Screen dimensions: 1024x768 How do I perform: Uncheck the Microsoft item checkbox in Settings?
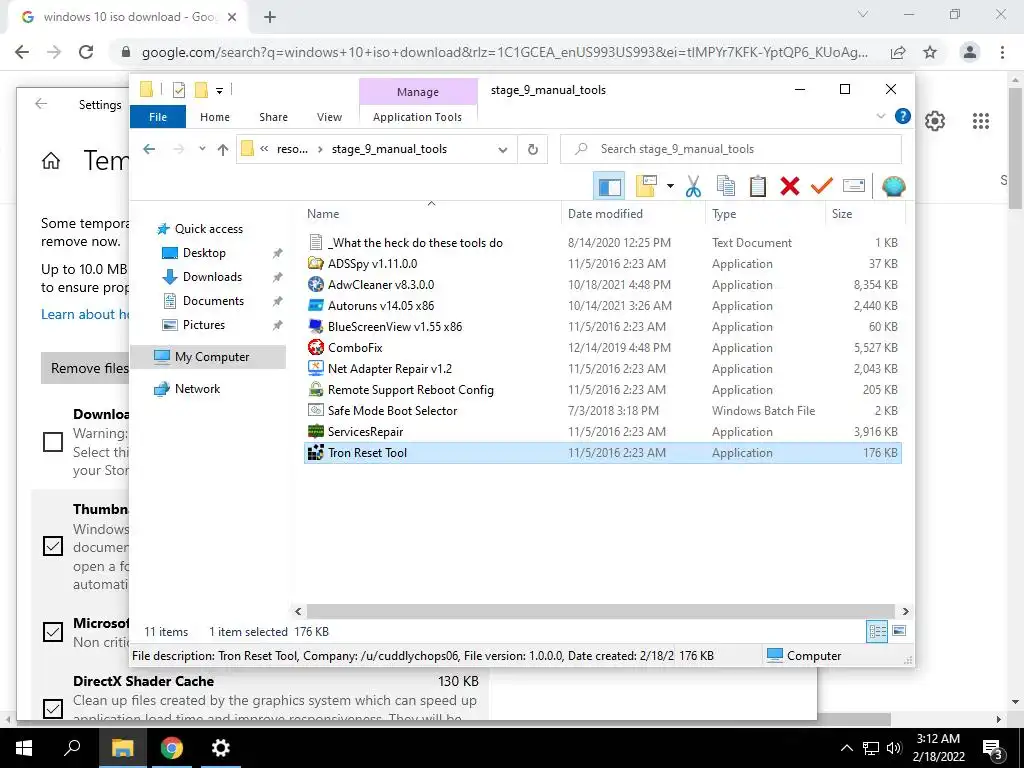pyautogui.click(x=53, y=632)
